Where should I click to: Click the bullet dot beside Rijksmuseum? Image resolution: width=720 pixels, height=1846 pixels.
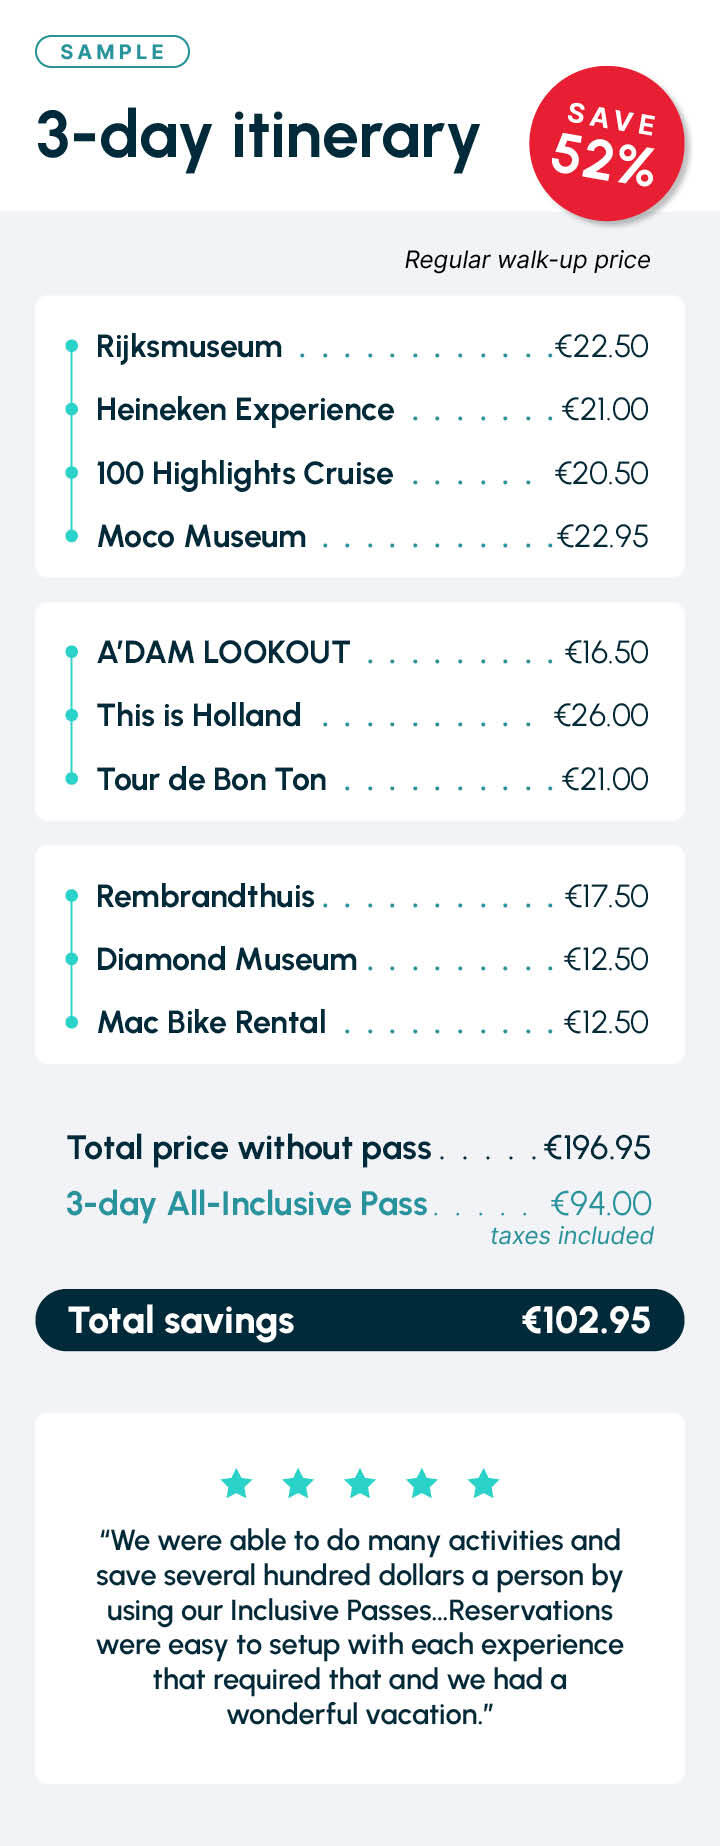[71, 346]
